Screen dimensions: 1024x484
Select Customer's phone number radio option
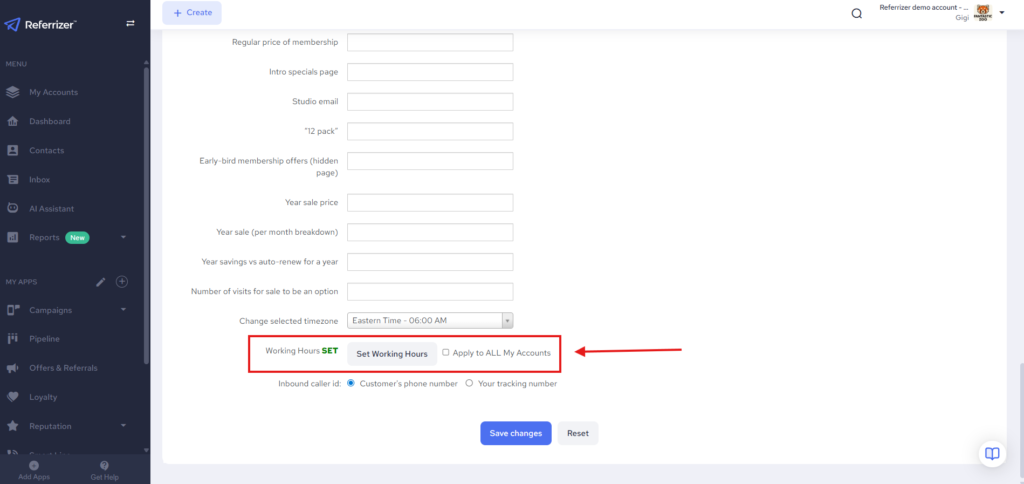coord(351,383)
